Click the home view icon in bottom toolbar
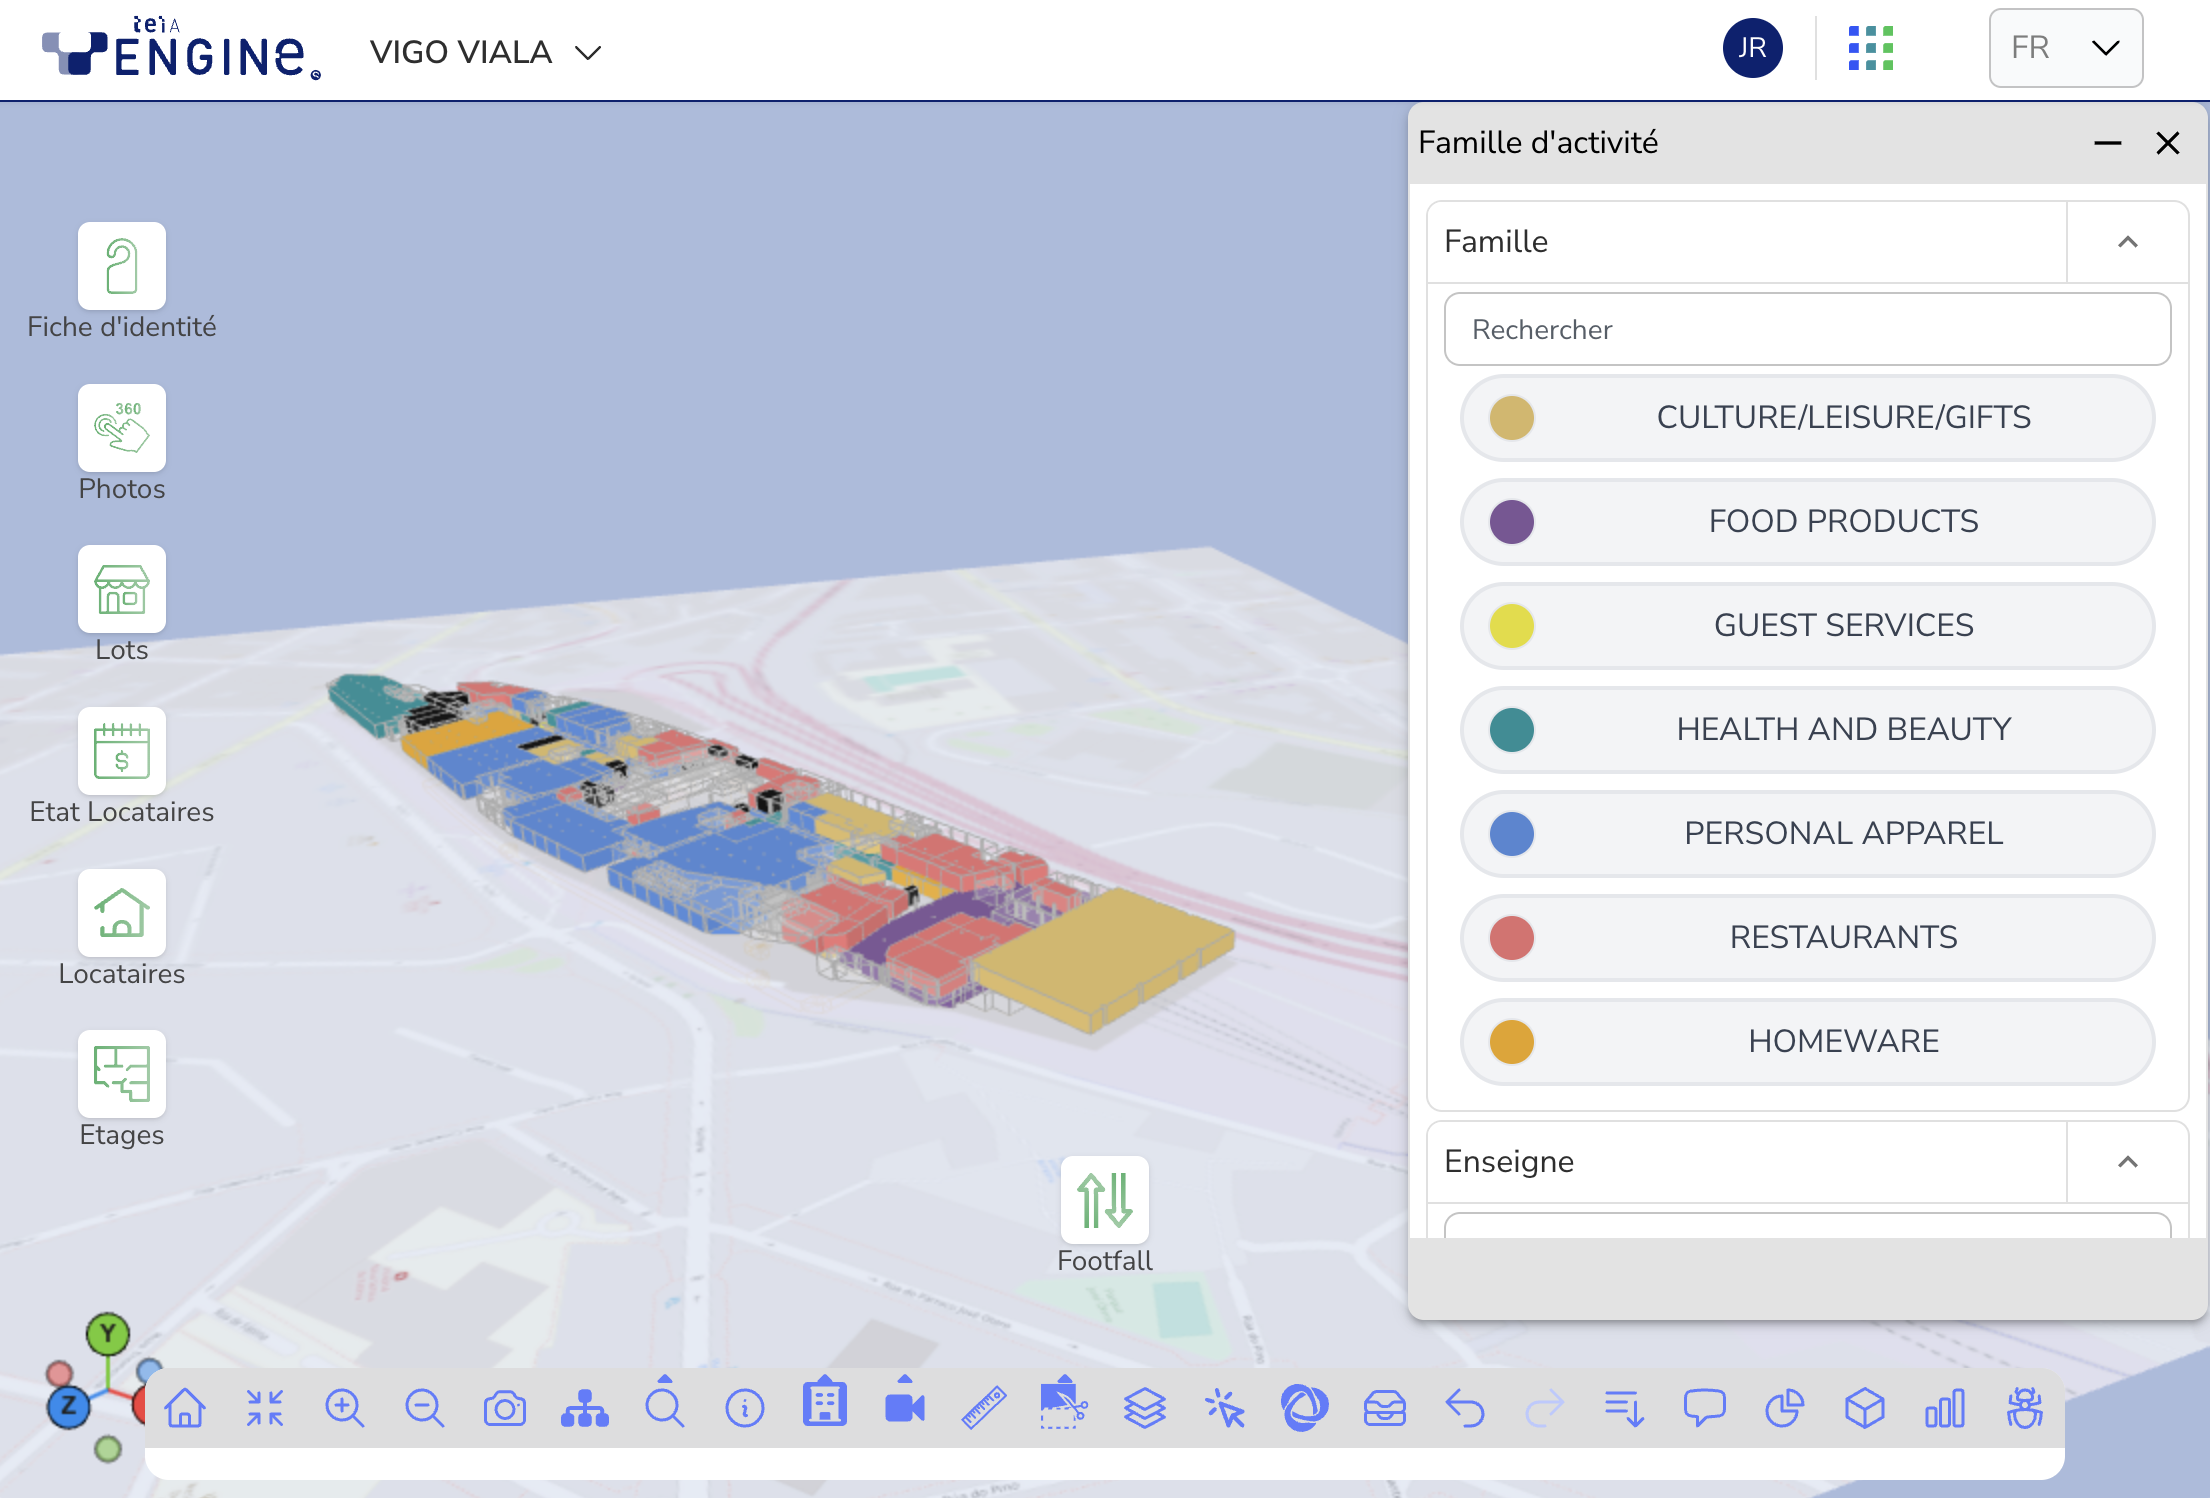 point(185,1408)
